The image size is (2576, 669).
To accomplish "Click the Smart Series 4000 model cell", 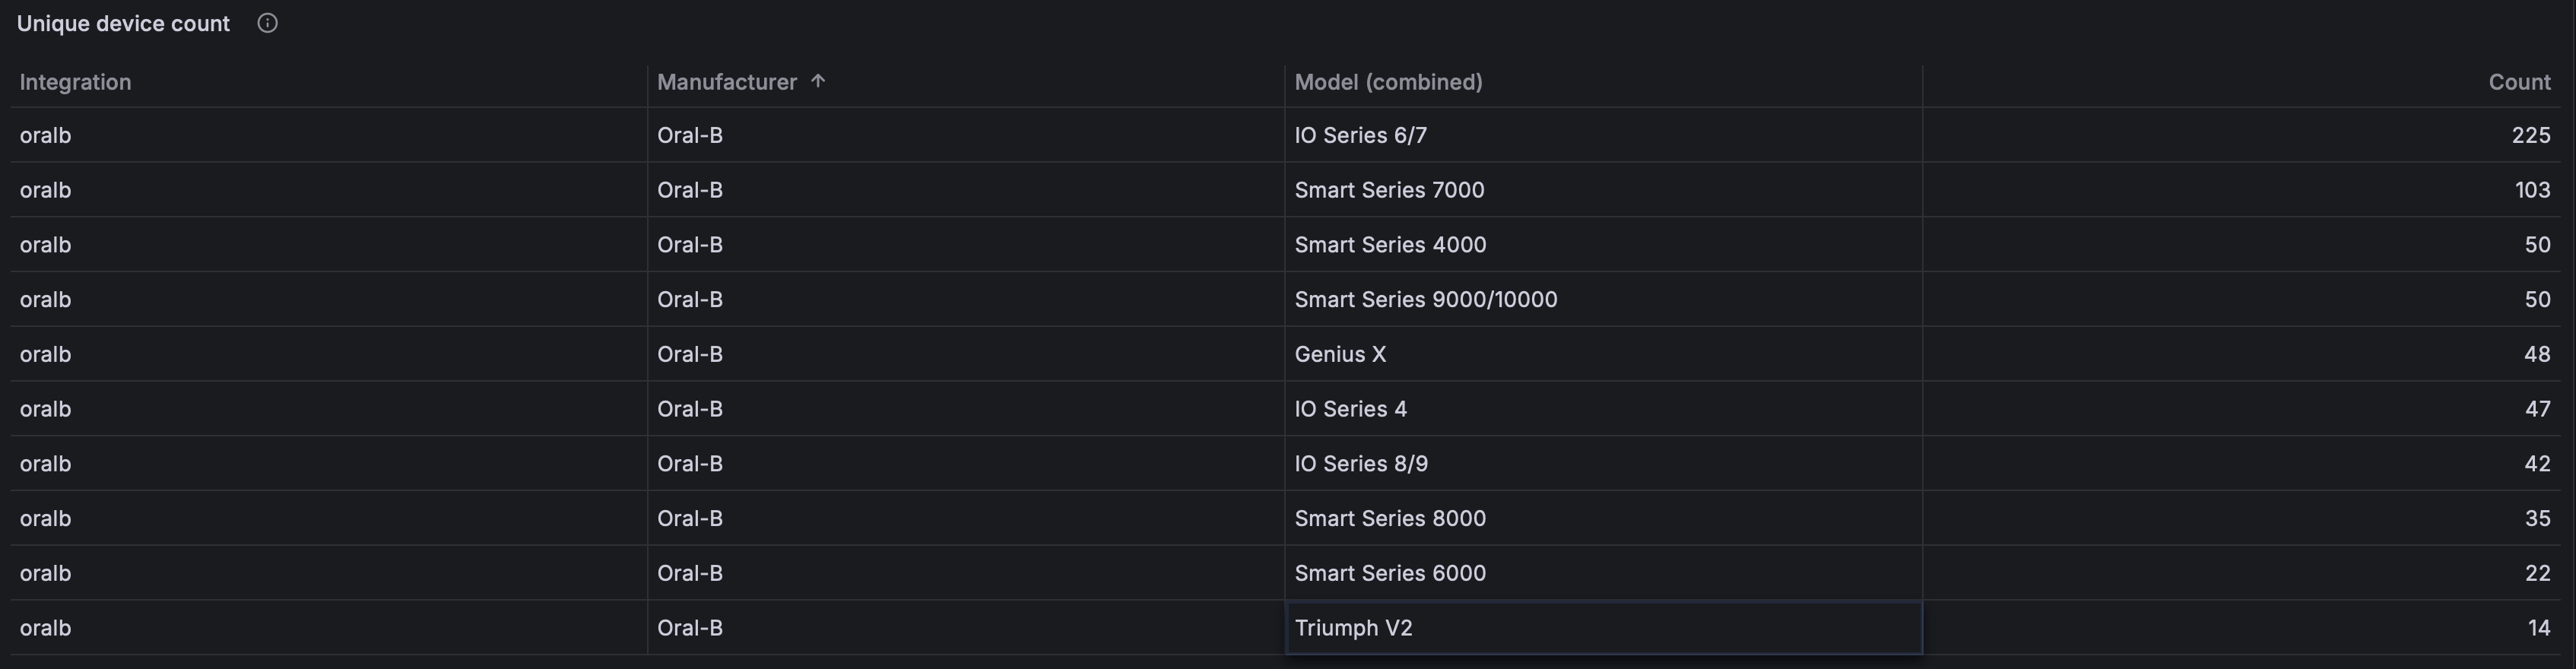I will (1390, 245).
